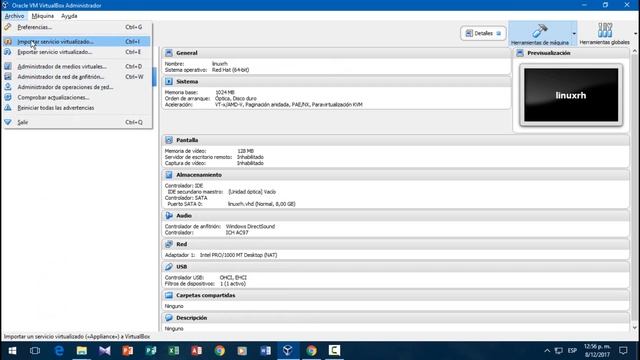Open Windows Start button
640x360 pixels.
tap(12, 351)
